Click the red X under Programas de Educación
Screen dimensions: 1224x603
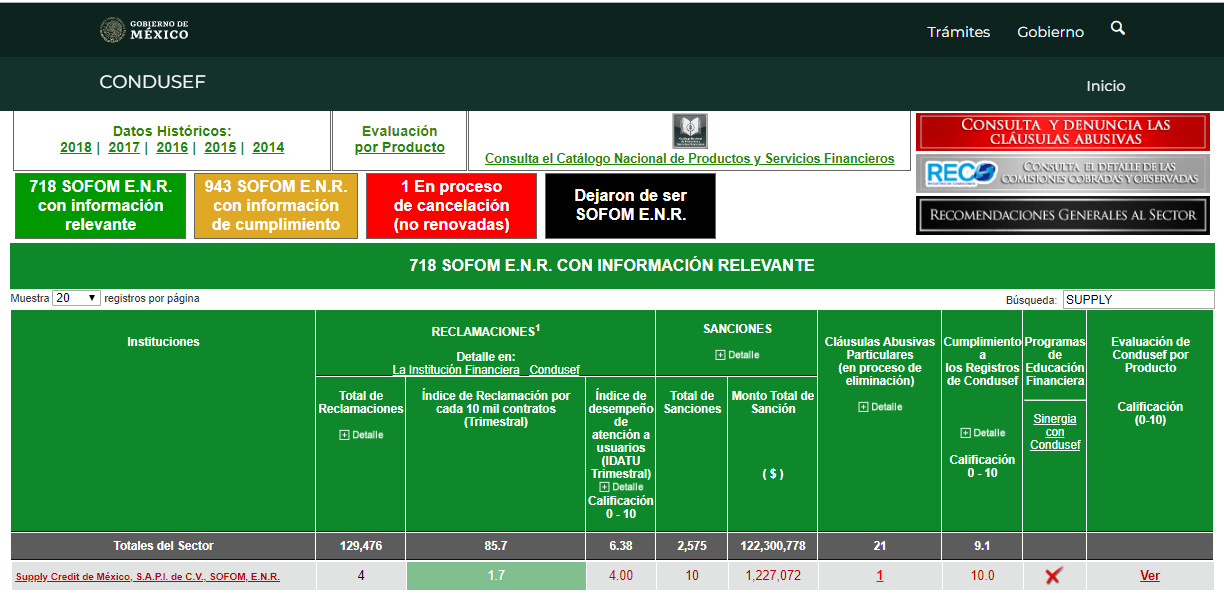1053,576
